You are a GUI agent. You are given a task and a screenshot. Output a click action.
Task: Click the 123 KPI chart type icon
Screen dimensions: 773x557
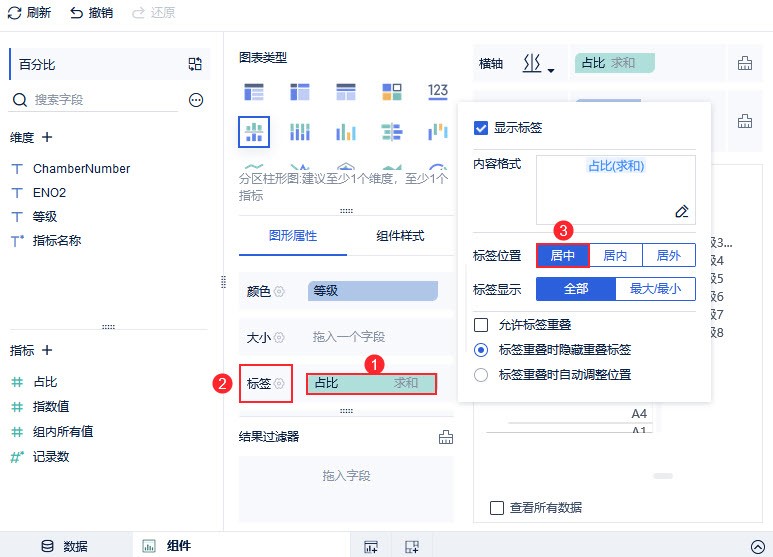tap(437, 92)
